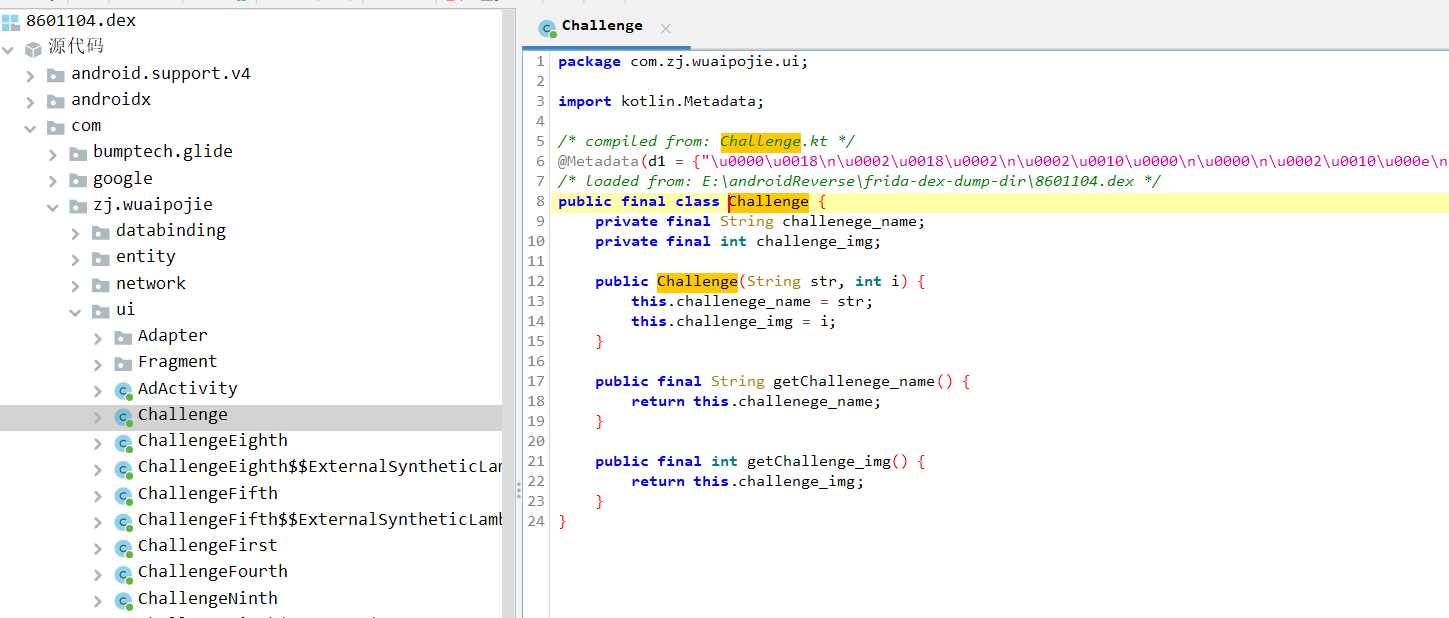1449x618 pixels.
Task: Close the Challenge editor tab
Action: (666, 28)
